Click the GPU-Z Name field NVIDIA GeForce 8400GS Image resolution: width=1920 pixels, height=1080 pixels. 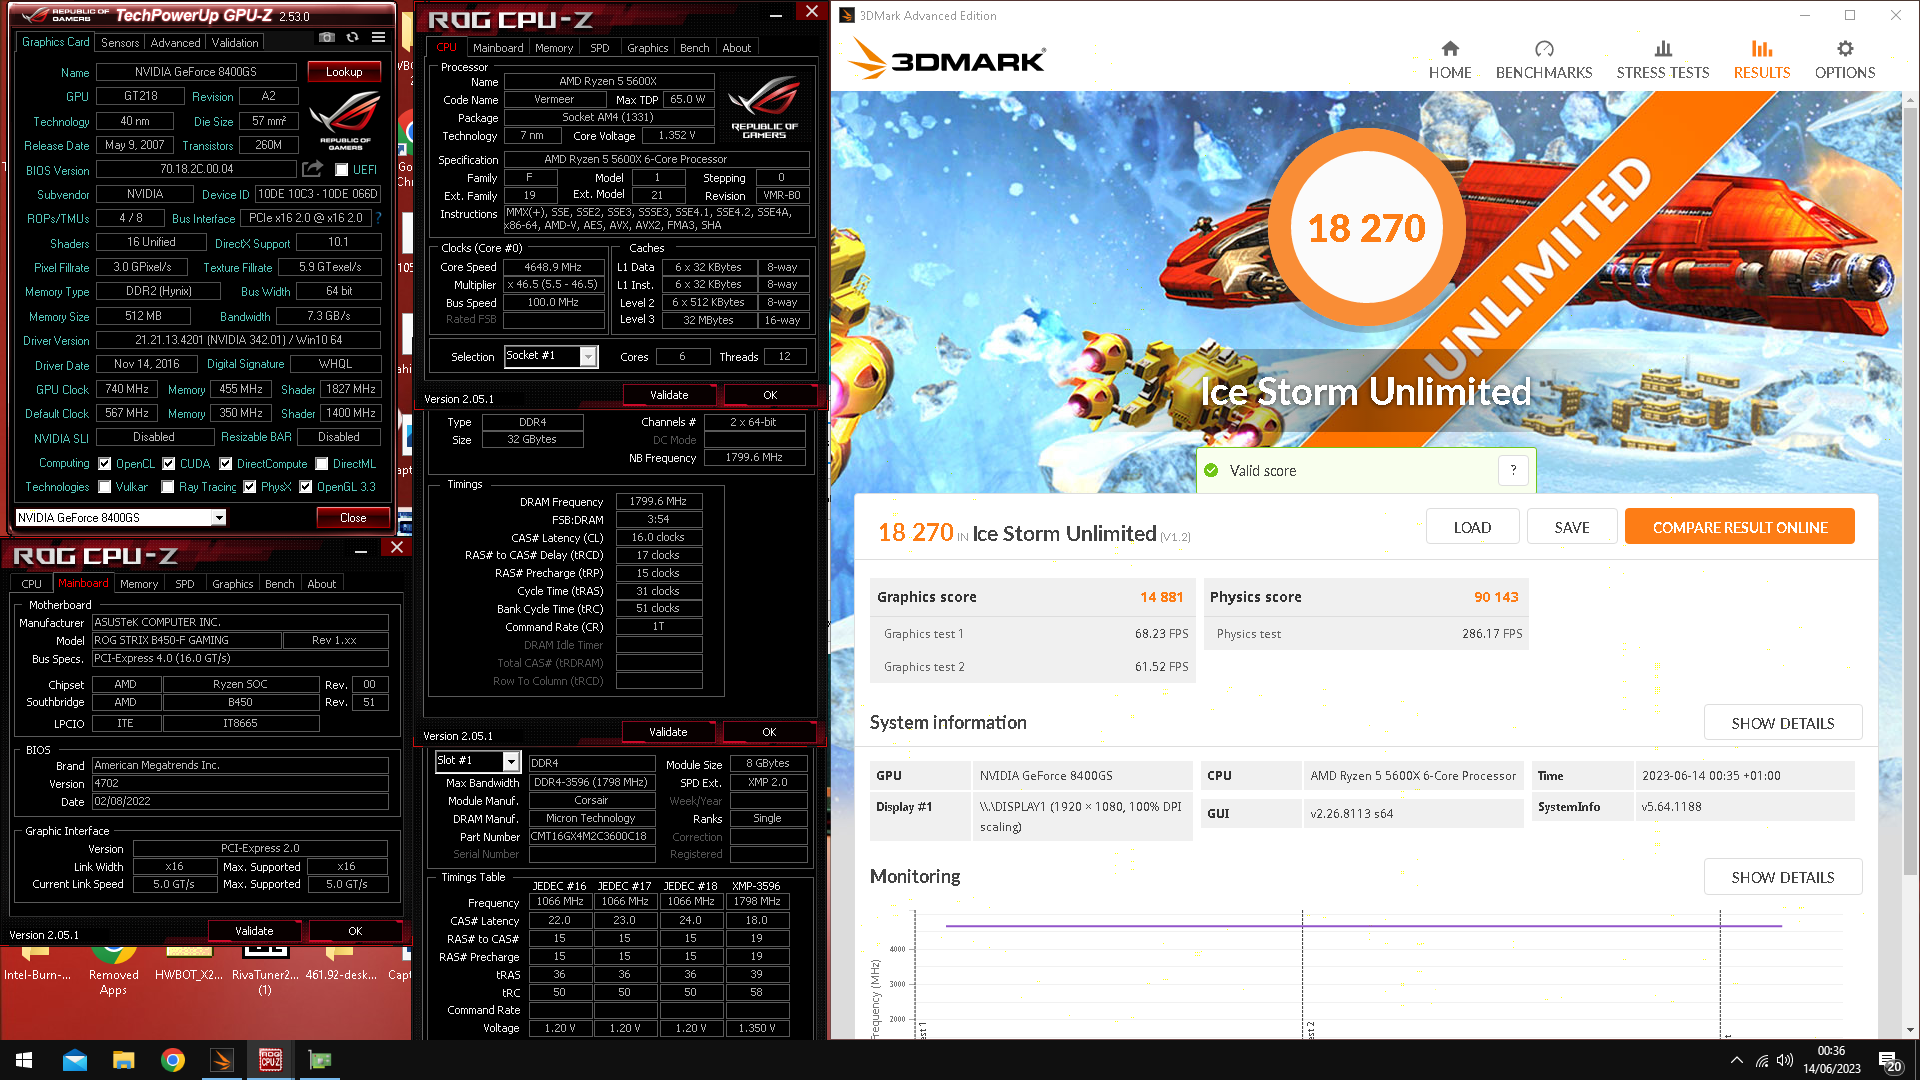(196, 72)
